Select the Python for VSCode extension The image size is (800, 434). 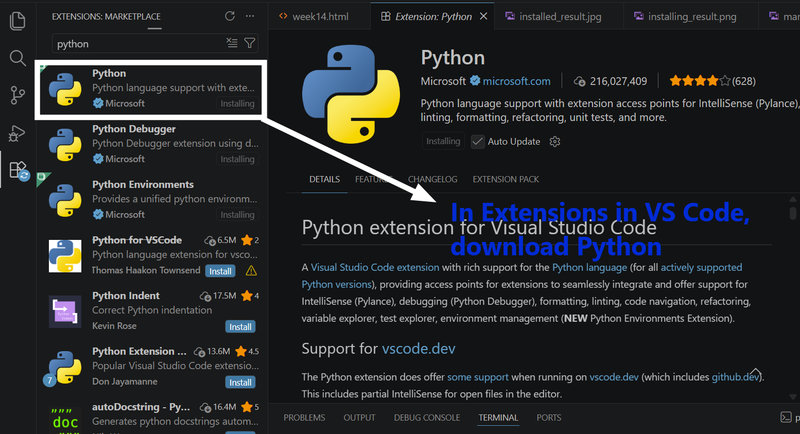[x=153, y=255]
